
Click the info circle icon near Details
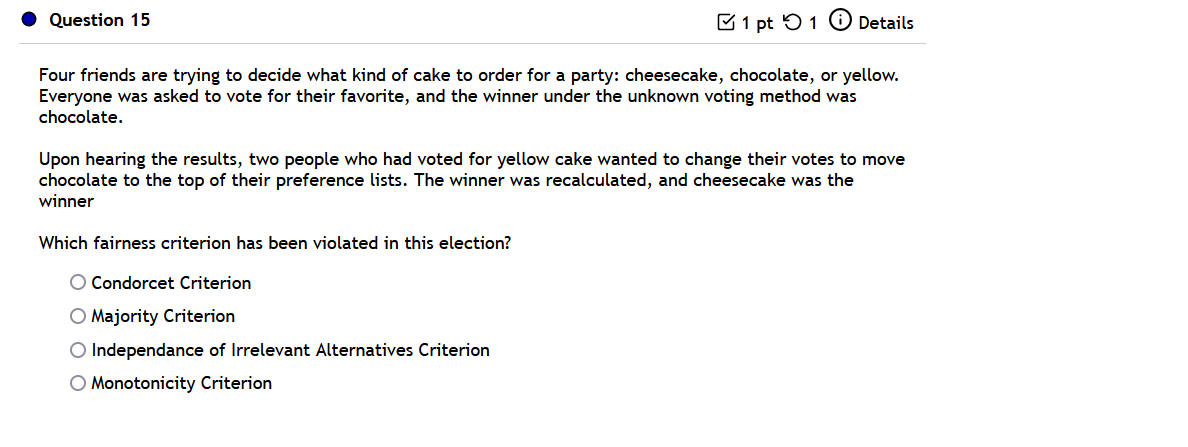tap(840, 21)
